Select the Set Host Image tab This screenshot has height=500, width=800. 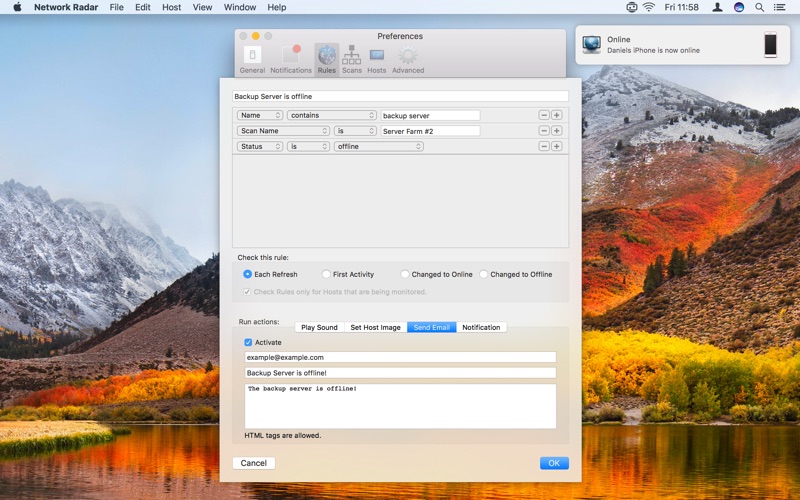(x=375, y=327)
